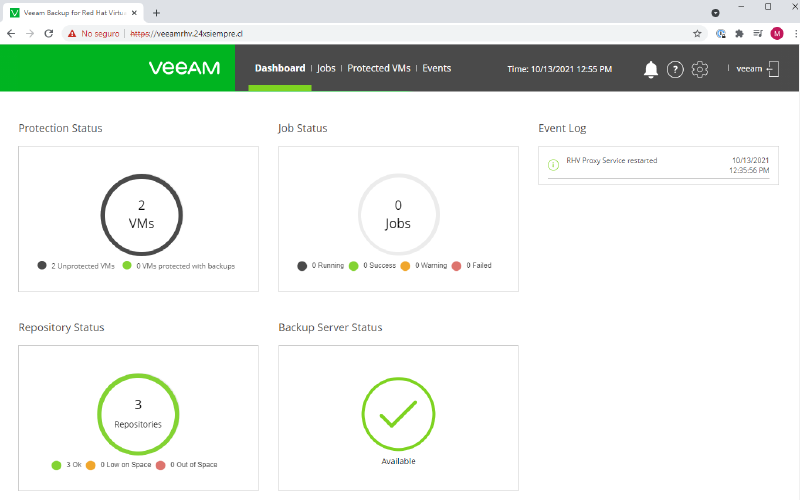This screenshot has width=800, height=500.
Task: Click the Backup Server Available checkmark
Action: pos(398,414)
